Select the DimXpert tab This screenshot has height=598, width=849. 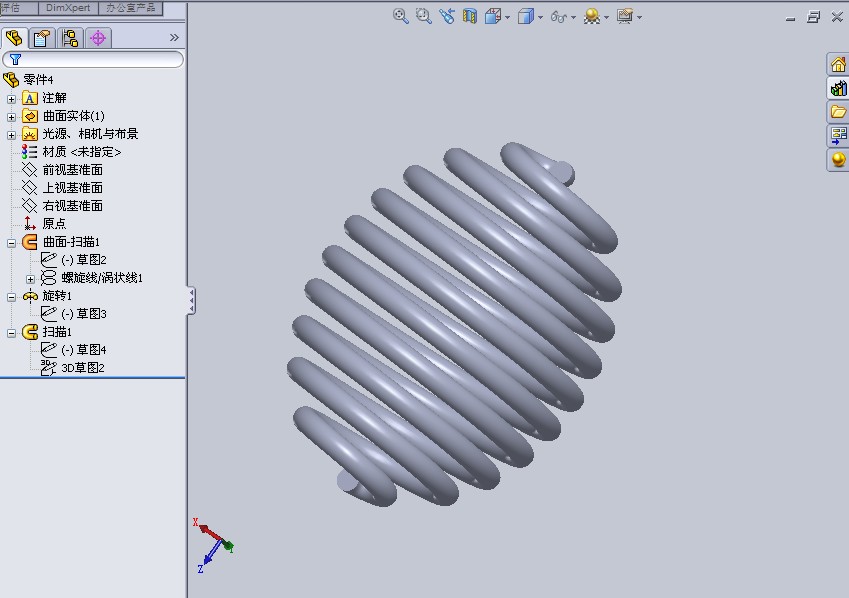click(68, 8)
